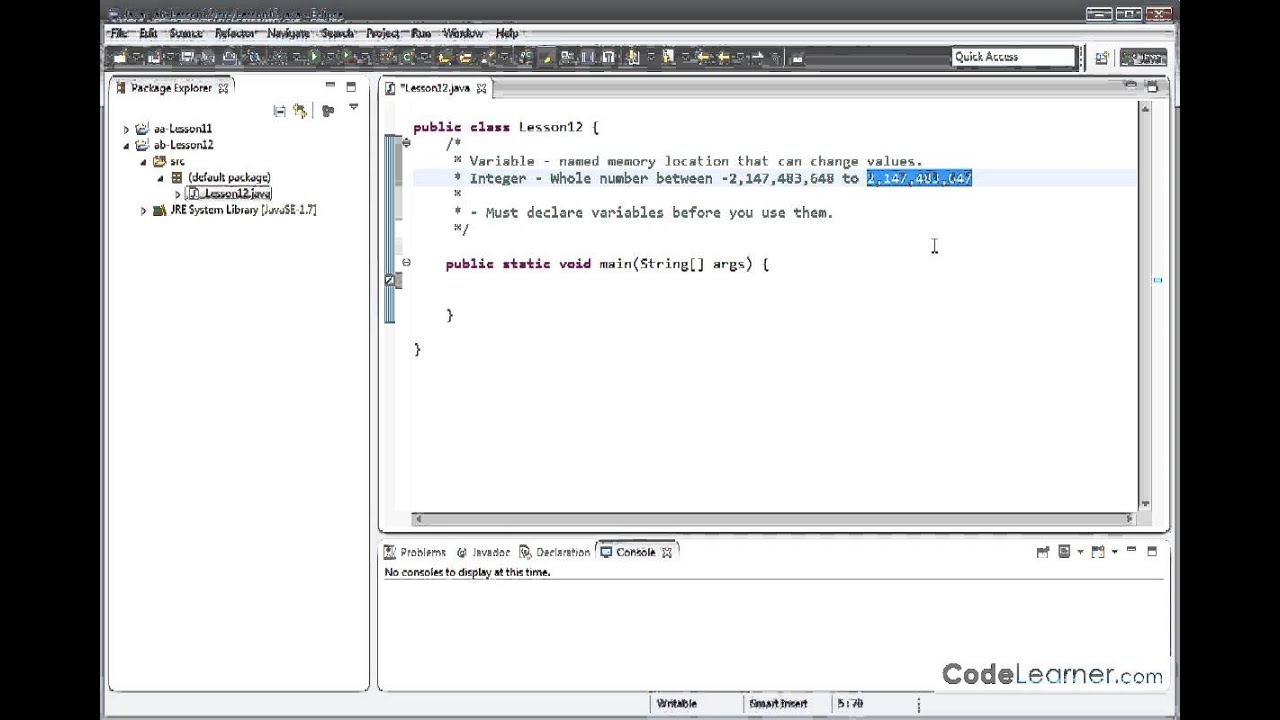1280x720 pixels.
Task: Click the Open Console icon
Action: pos(1098,551)
